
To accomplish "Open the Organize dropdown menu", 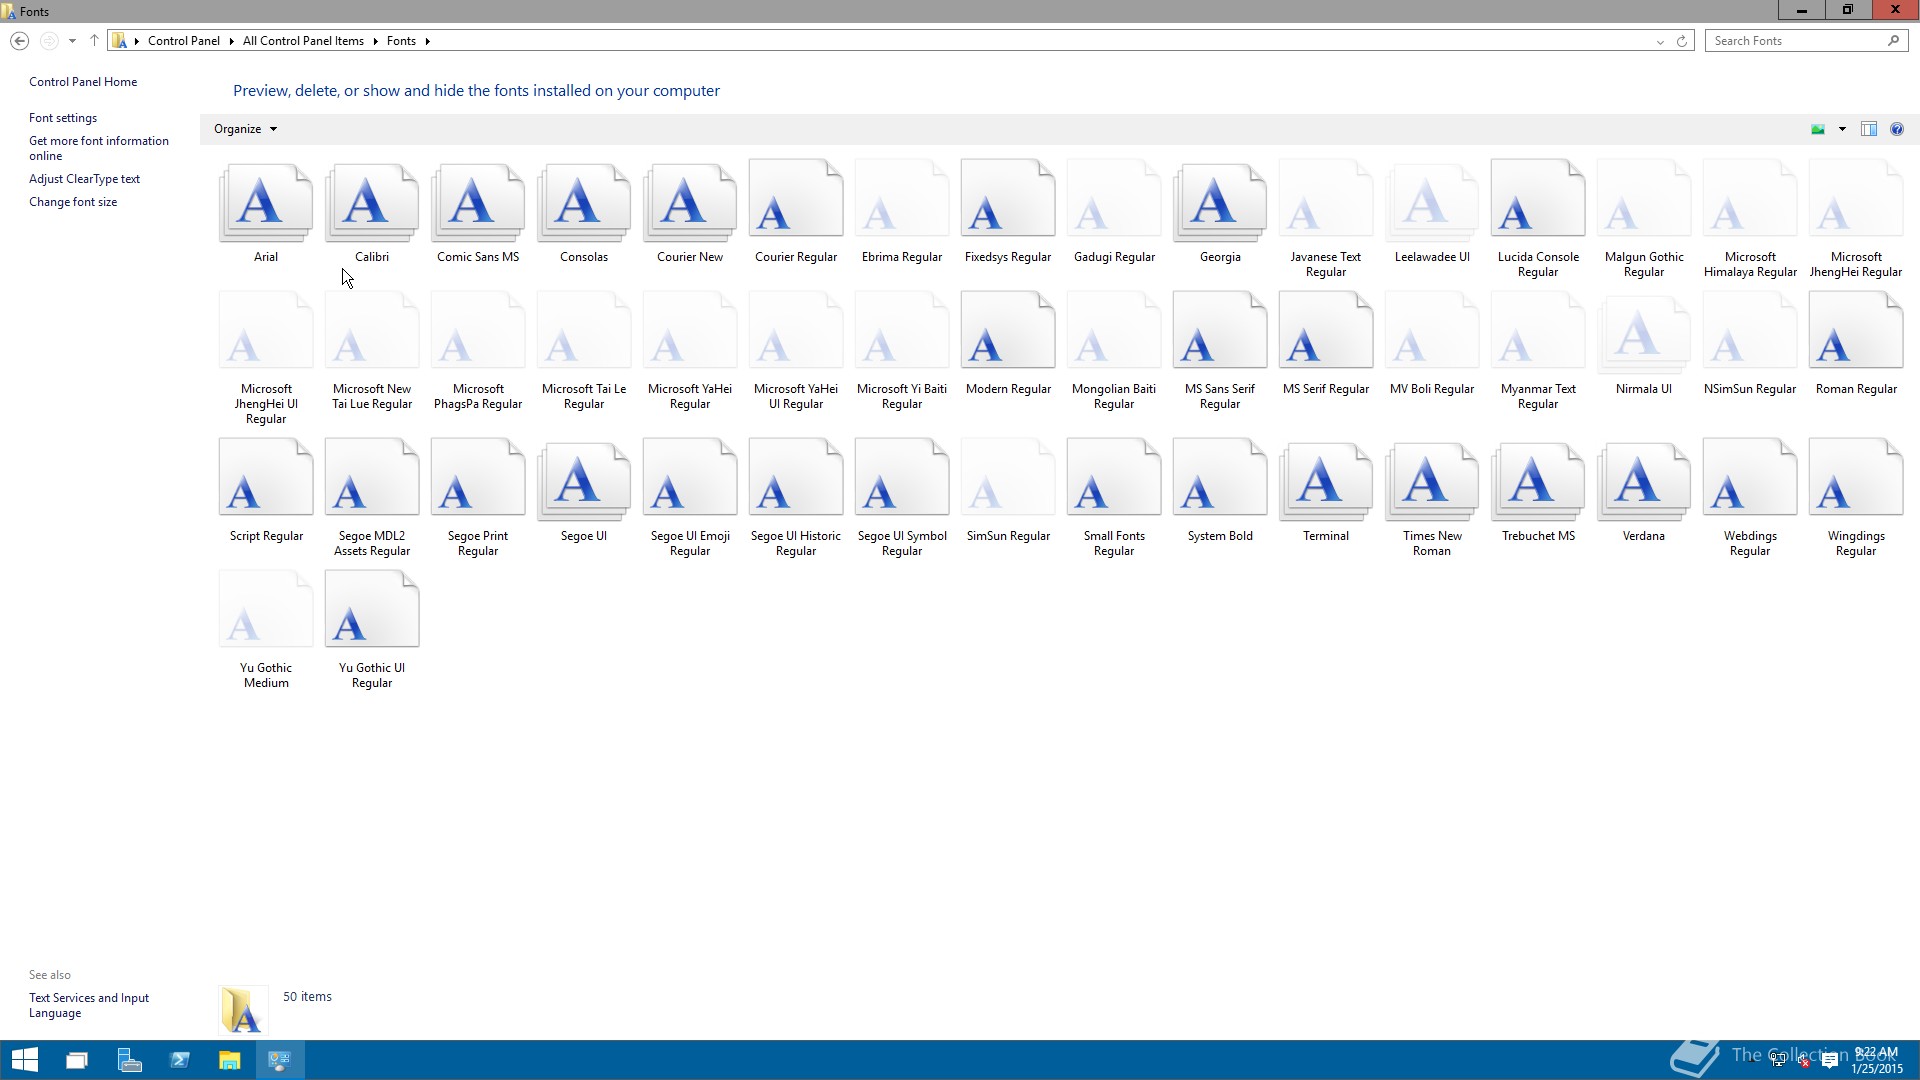I will tap(245, 129).
